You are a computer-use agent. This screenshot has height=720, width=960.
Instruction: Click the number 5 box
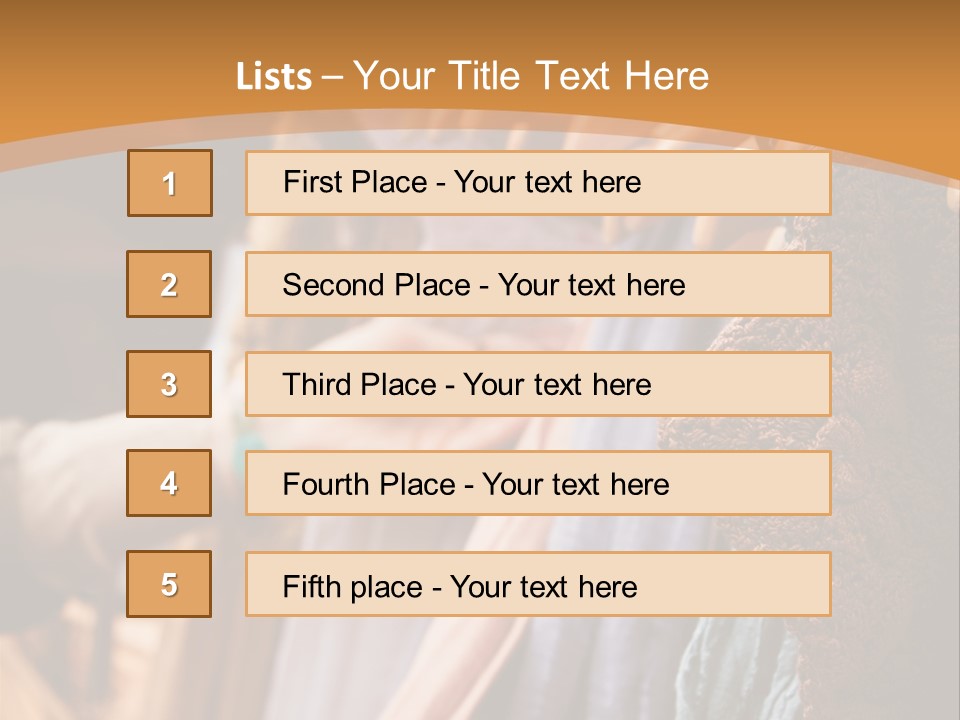click(169, 584)
